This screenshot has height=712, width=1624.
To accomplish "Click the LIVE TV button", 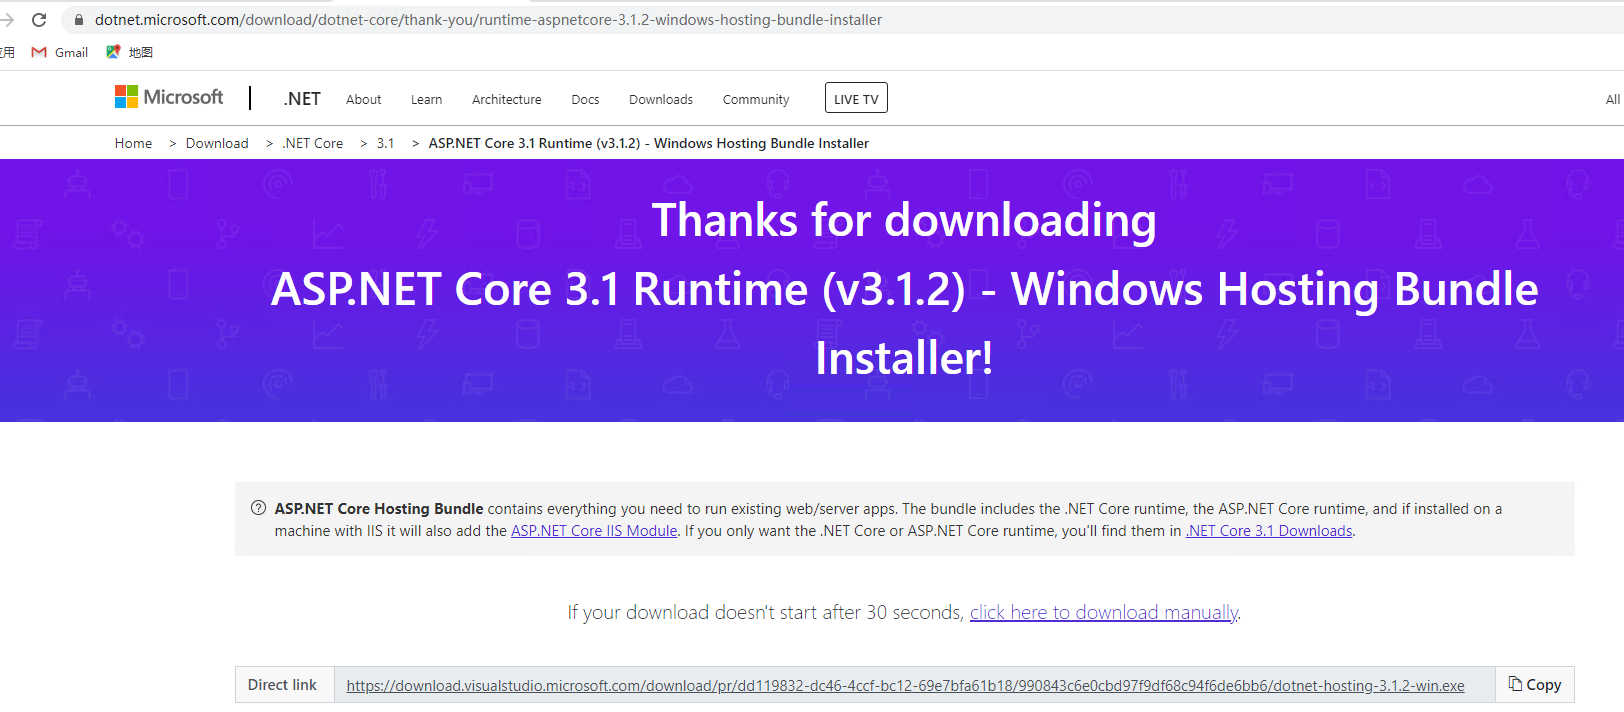I will click(x=856, y=98).
